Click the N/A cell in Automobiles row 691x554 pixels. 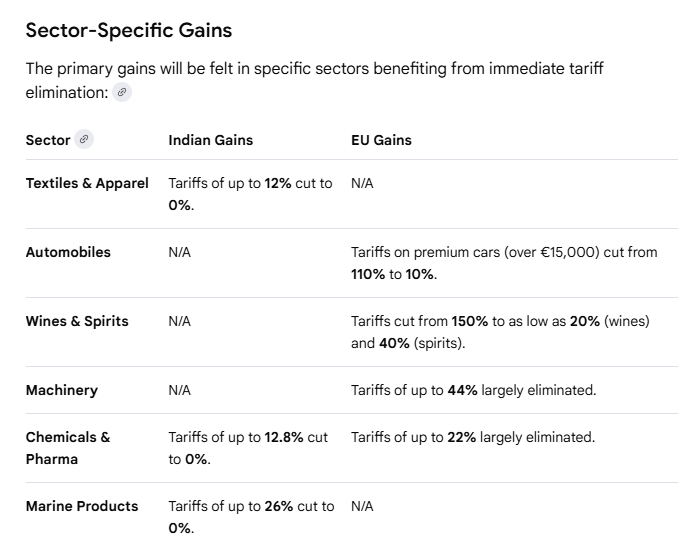pos(179,252)
